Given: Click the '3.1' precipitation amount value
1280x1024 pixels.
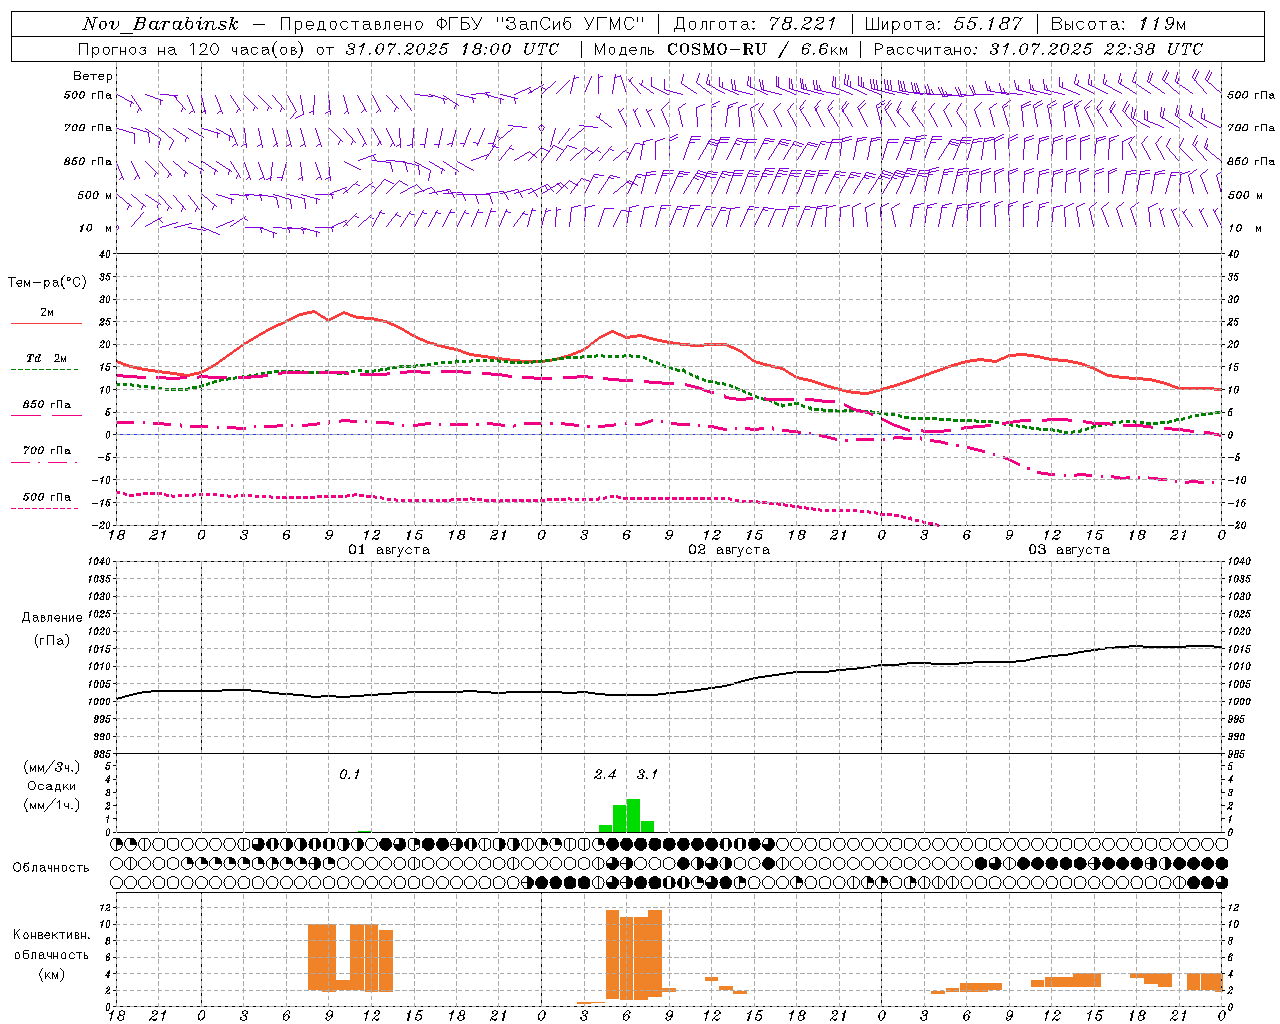Looking at the screenshot, I should (x=647, y=775).
